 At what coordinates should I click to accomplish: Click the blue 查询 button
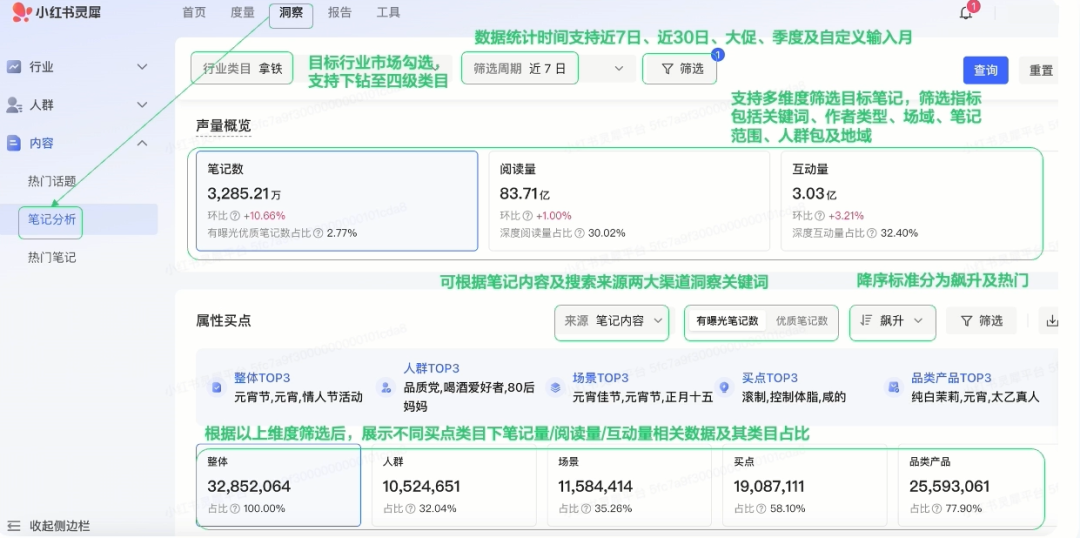click(x=985, y=70)
